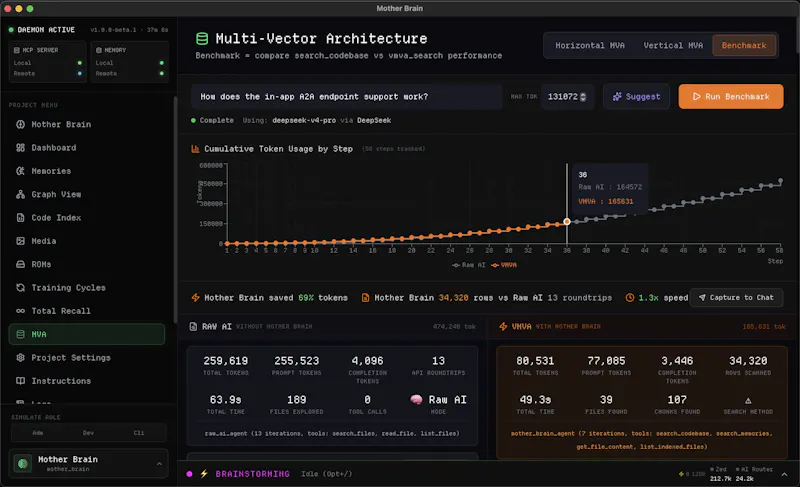
Task: Click the Multi-Vector Architecture header database icon
Action: click(202, 39)
